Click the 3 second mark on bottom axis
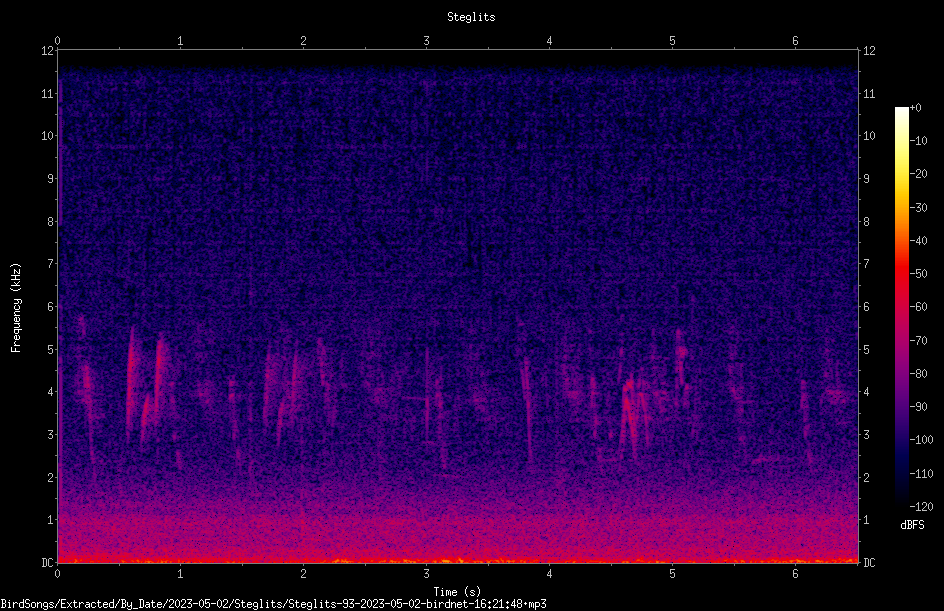The image size is (944, 611). (x=426, y=574)
